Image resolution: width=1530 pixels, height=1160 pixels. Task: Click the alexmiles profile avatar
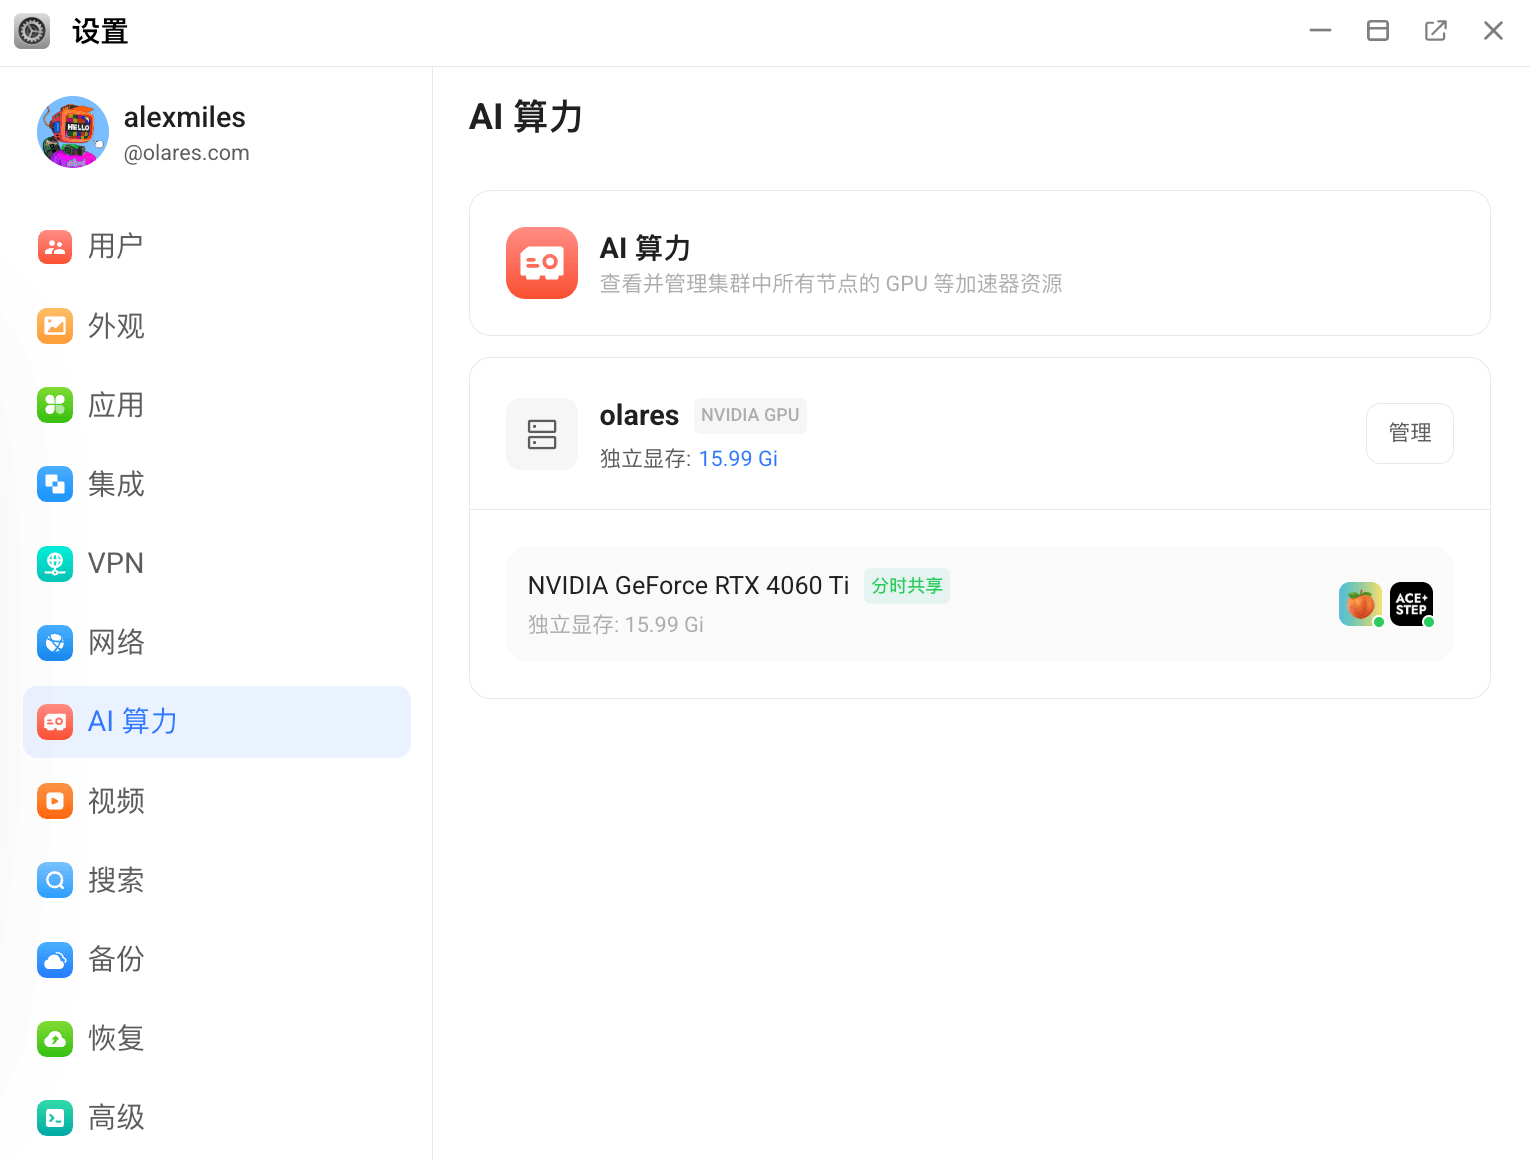[x=73, y=132]
